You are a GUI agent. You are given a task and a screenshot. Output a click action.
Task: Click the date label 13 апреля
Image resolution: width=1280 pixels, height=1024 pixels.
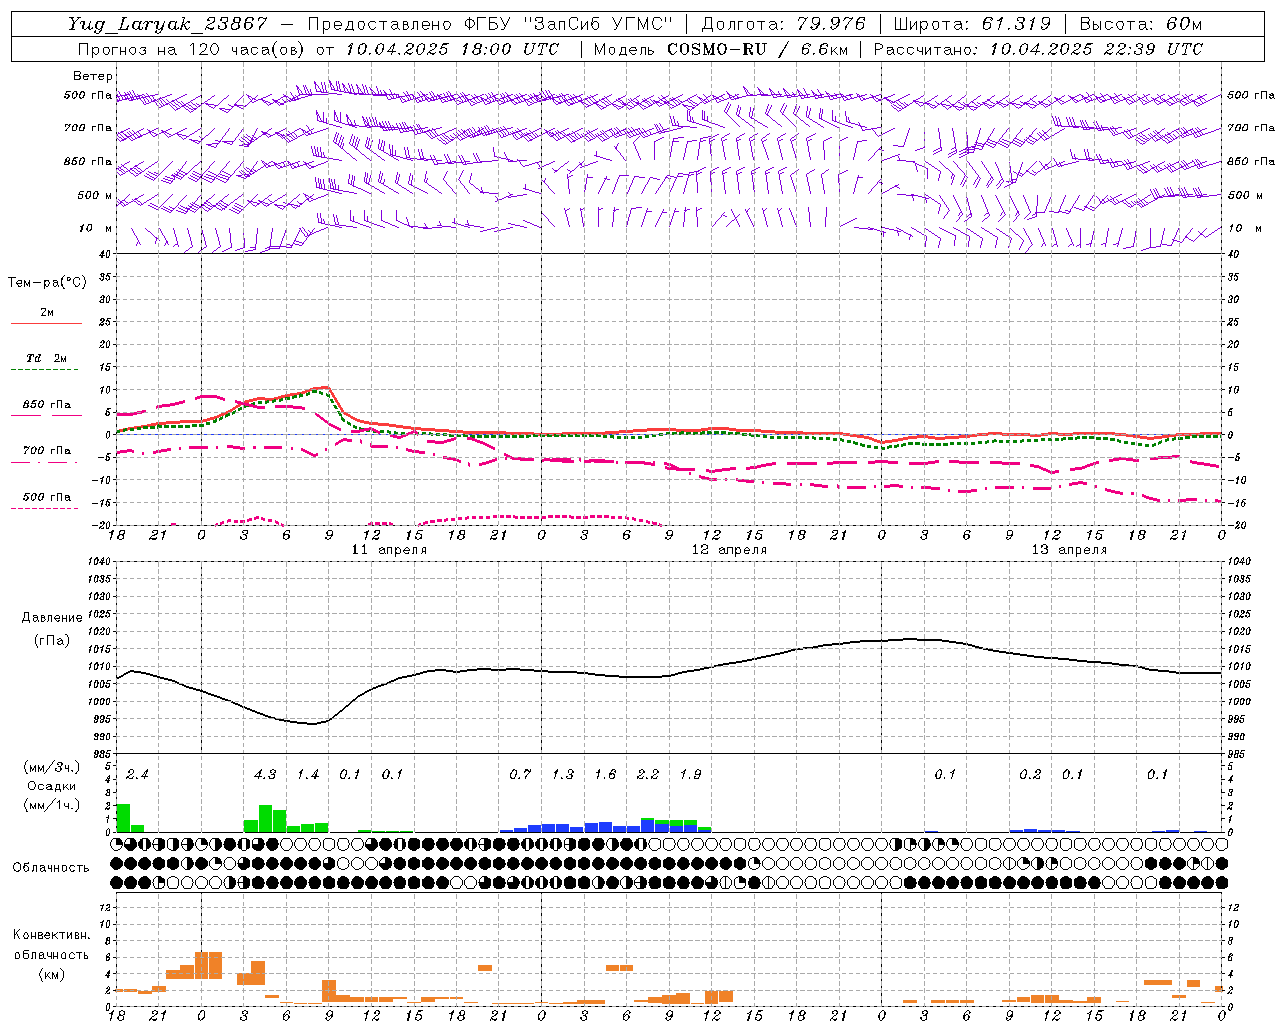tap(1069, 550)
